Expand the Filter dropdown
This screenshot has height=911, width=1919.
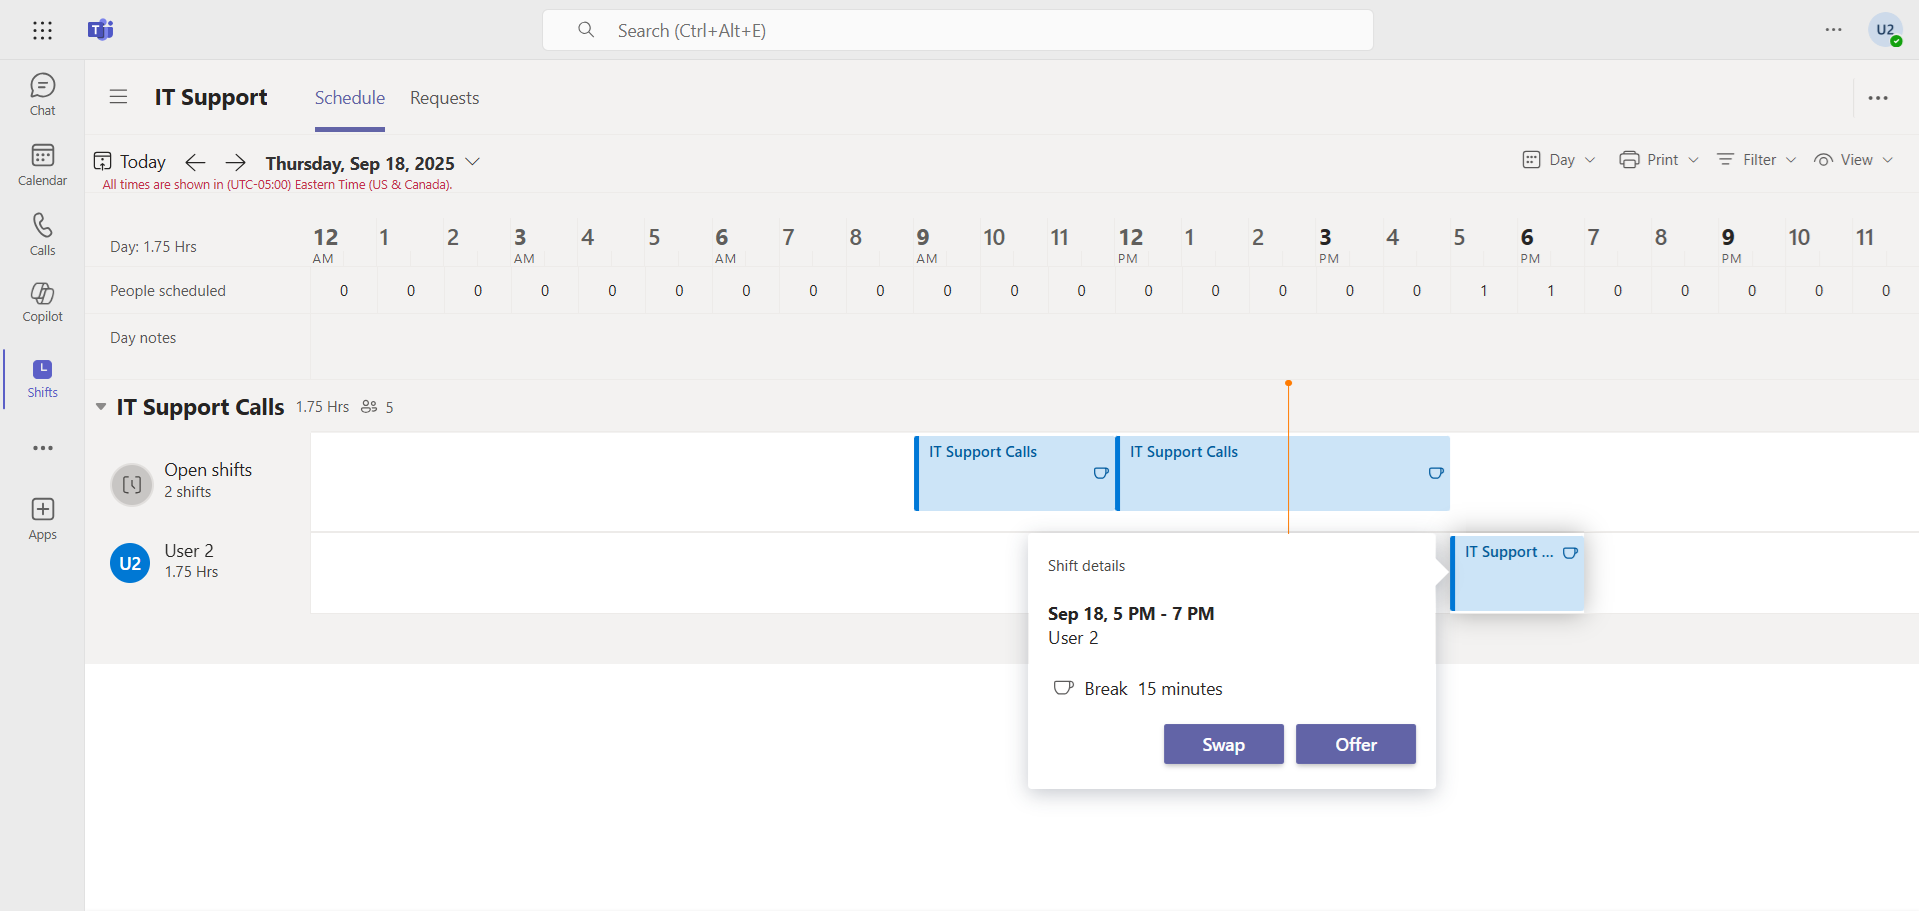[x=1757, y=160]
